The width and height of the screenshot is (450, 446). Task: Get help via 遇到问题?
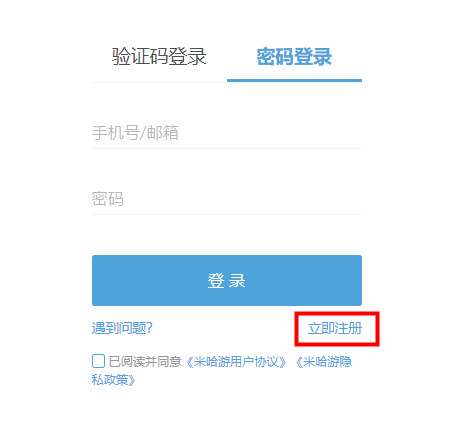point(122,328)
